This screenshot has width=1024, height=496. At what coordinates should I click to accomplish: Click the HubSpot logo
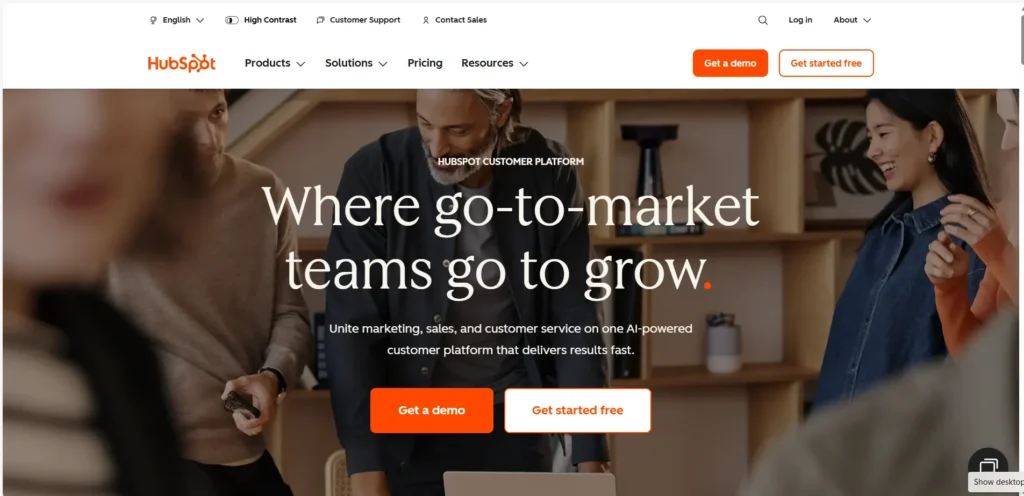point(182,63)
